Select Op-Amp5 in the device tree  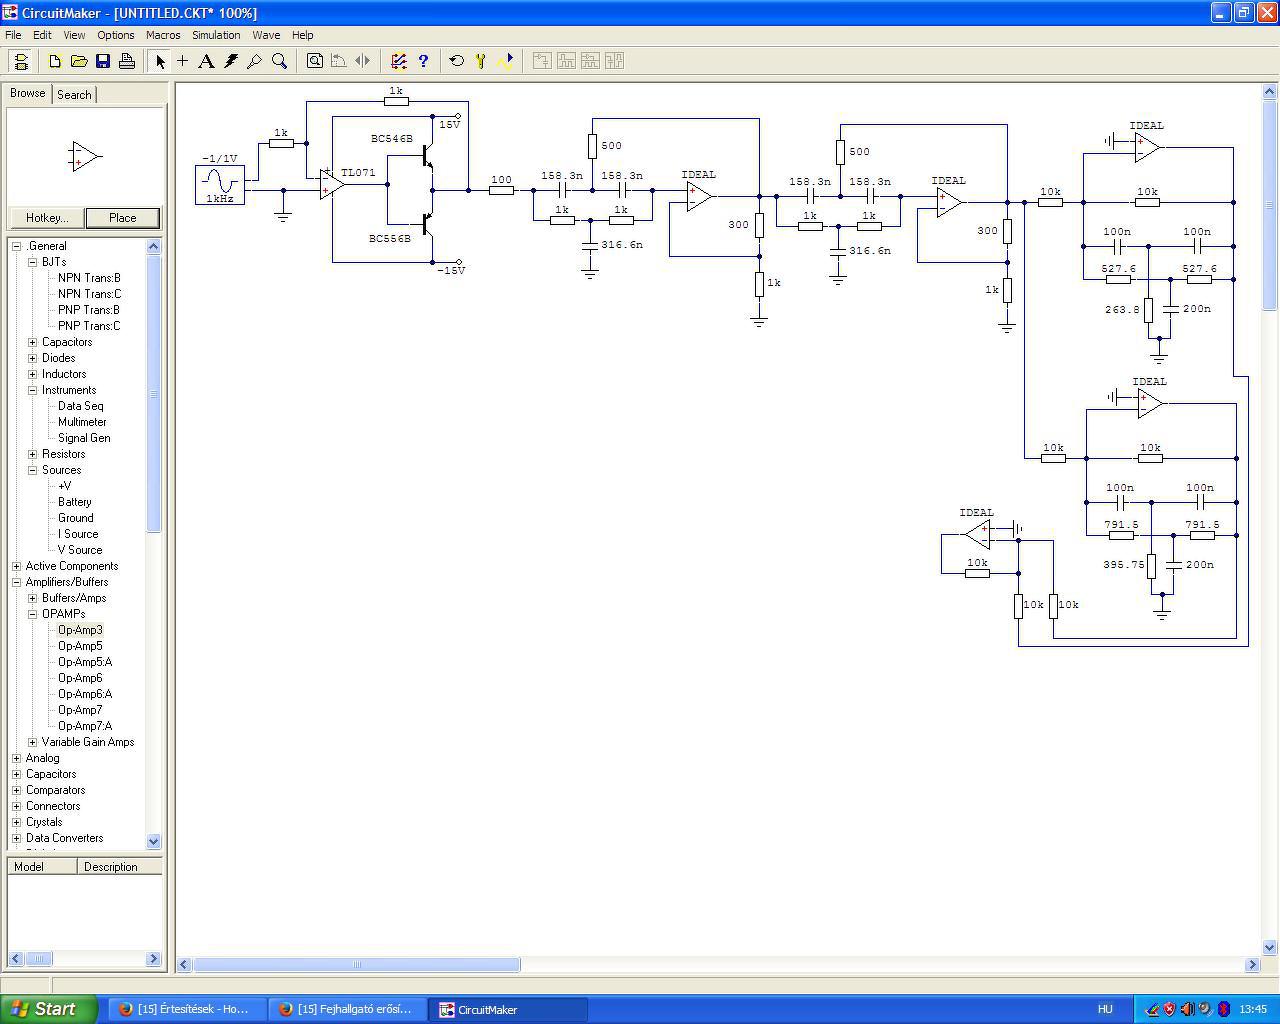point(80,646)
